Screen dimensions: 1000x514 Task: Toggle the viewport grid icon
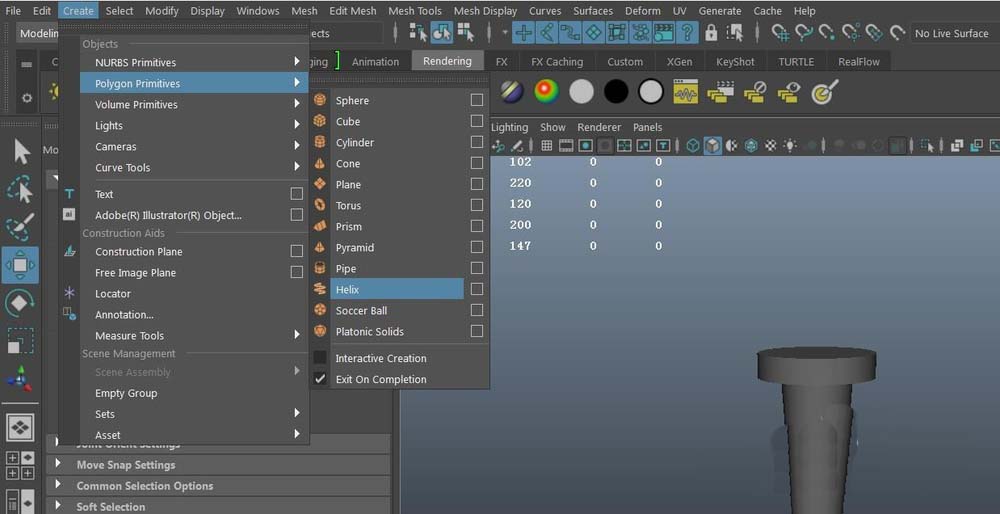point(547,146)
